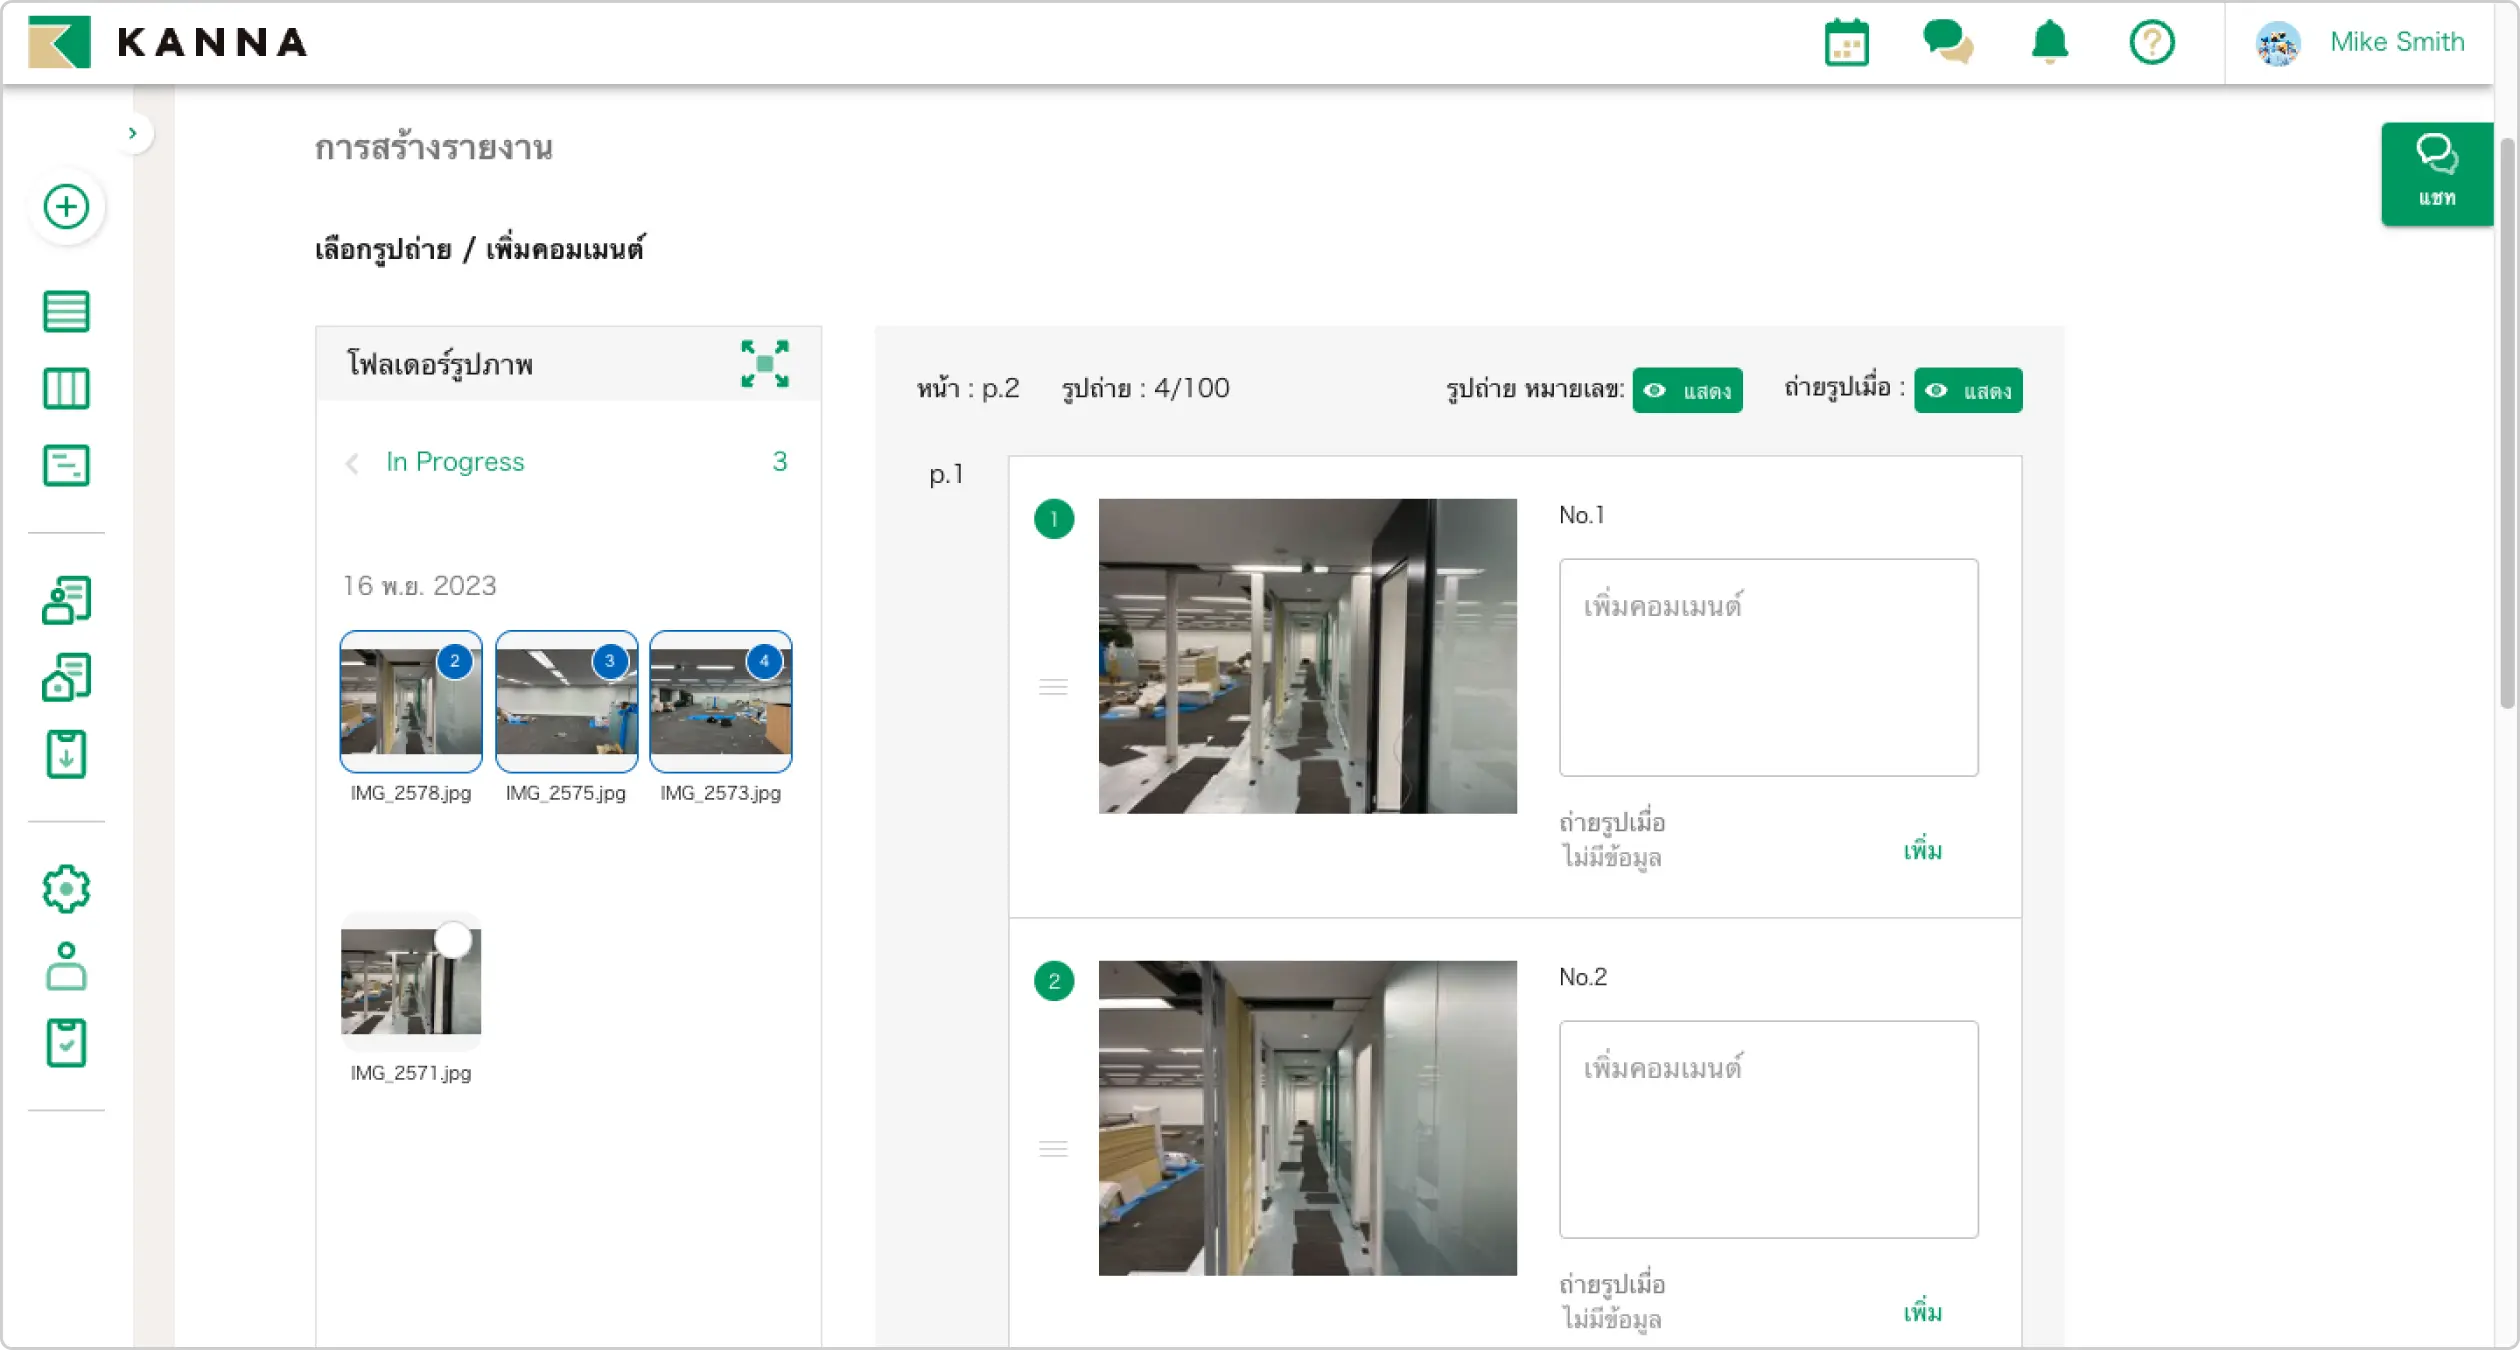Click add date link for photo No.1
2520x1350 pixels.
pyautogui.click(x=1921, y=851)
